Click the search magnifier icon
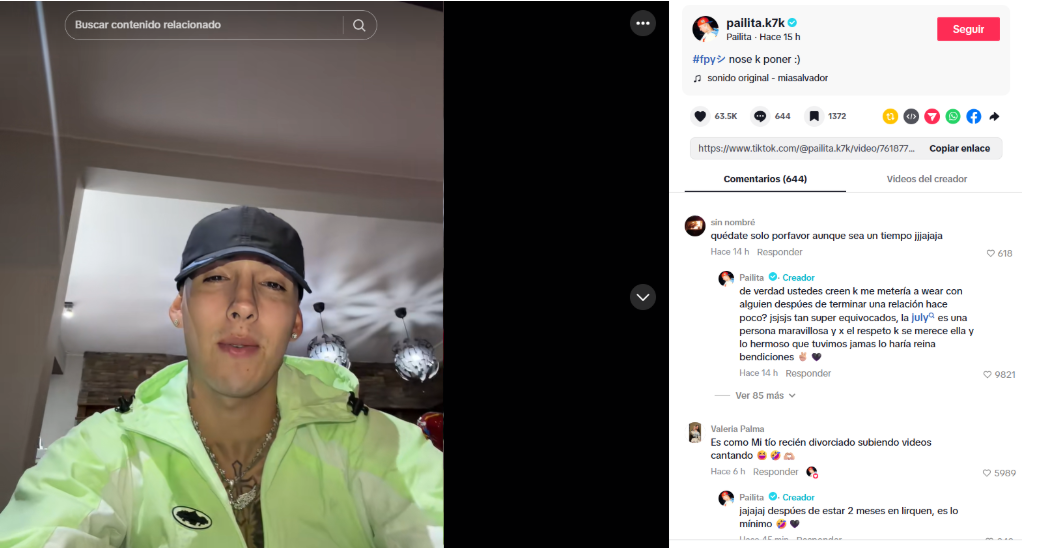This screenshot has height=548, width=1041. click(x=359, y=25)
